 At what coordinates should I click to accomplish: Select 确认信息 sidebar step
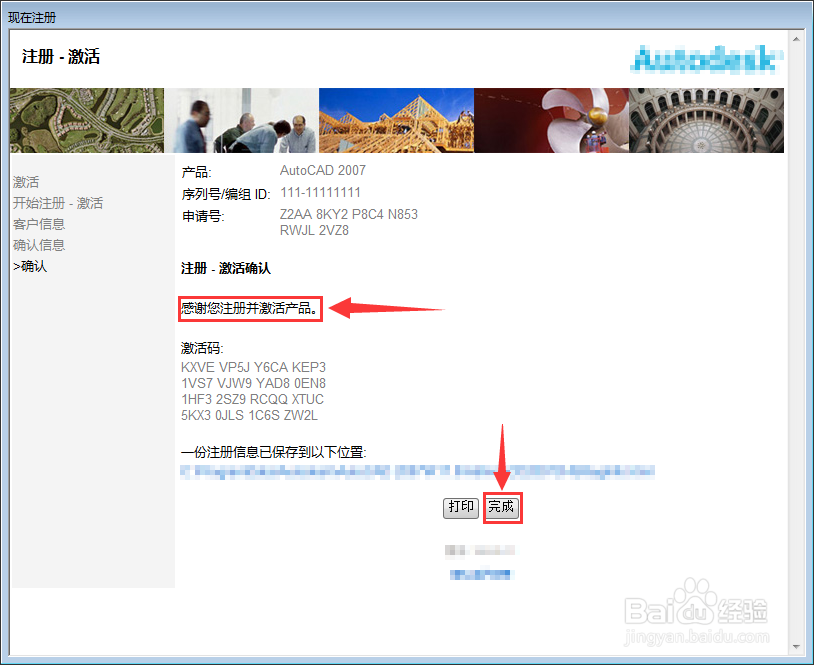39,245
